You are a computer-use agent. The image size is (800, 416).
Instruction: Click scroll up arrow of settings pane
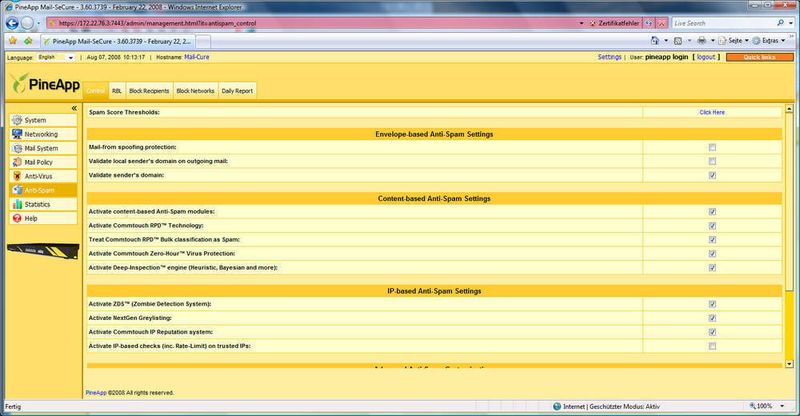coord(789,109)
